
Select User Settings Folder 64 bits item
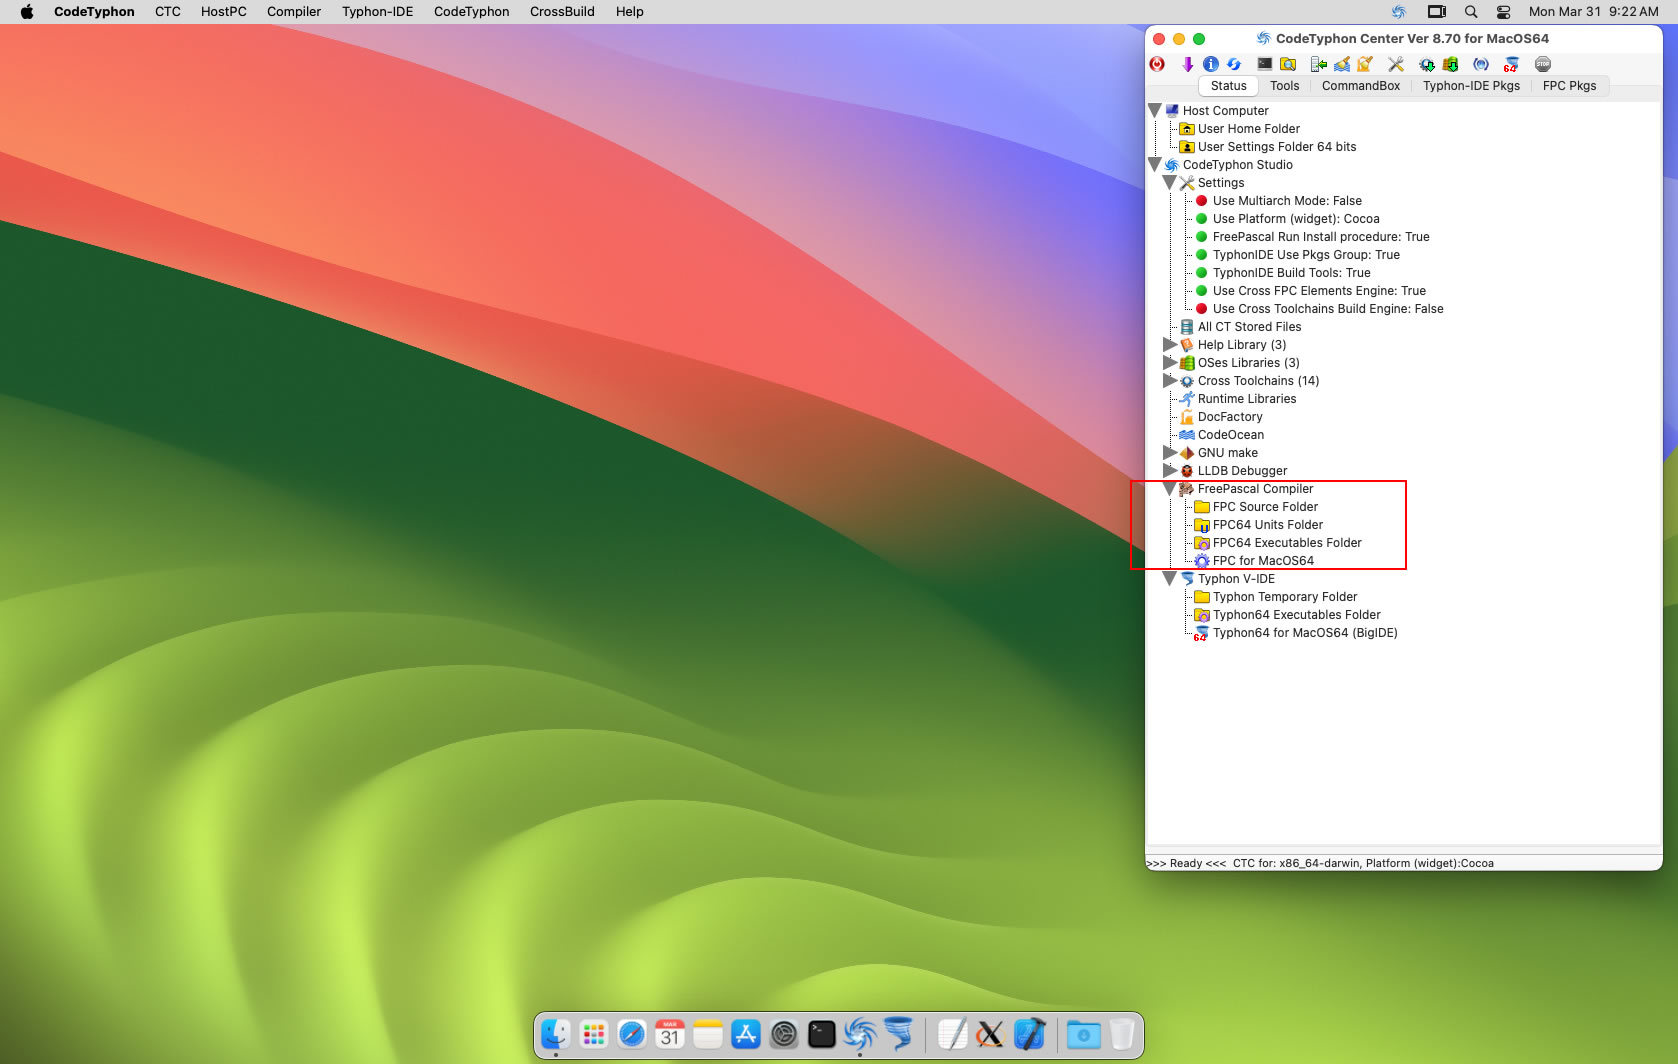pos(1277,147)
